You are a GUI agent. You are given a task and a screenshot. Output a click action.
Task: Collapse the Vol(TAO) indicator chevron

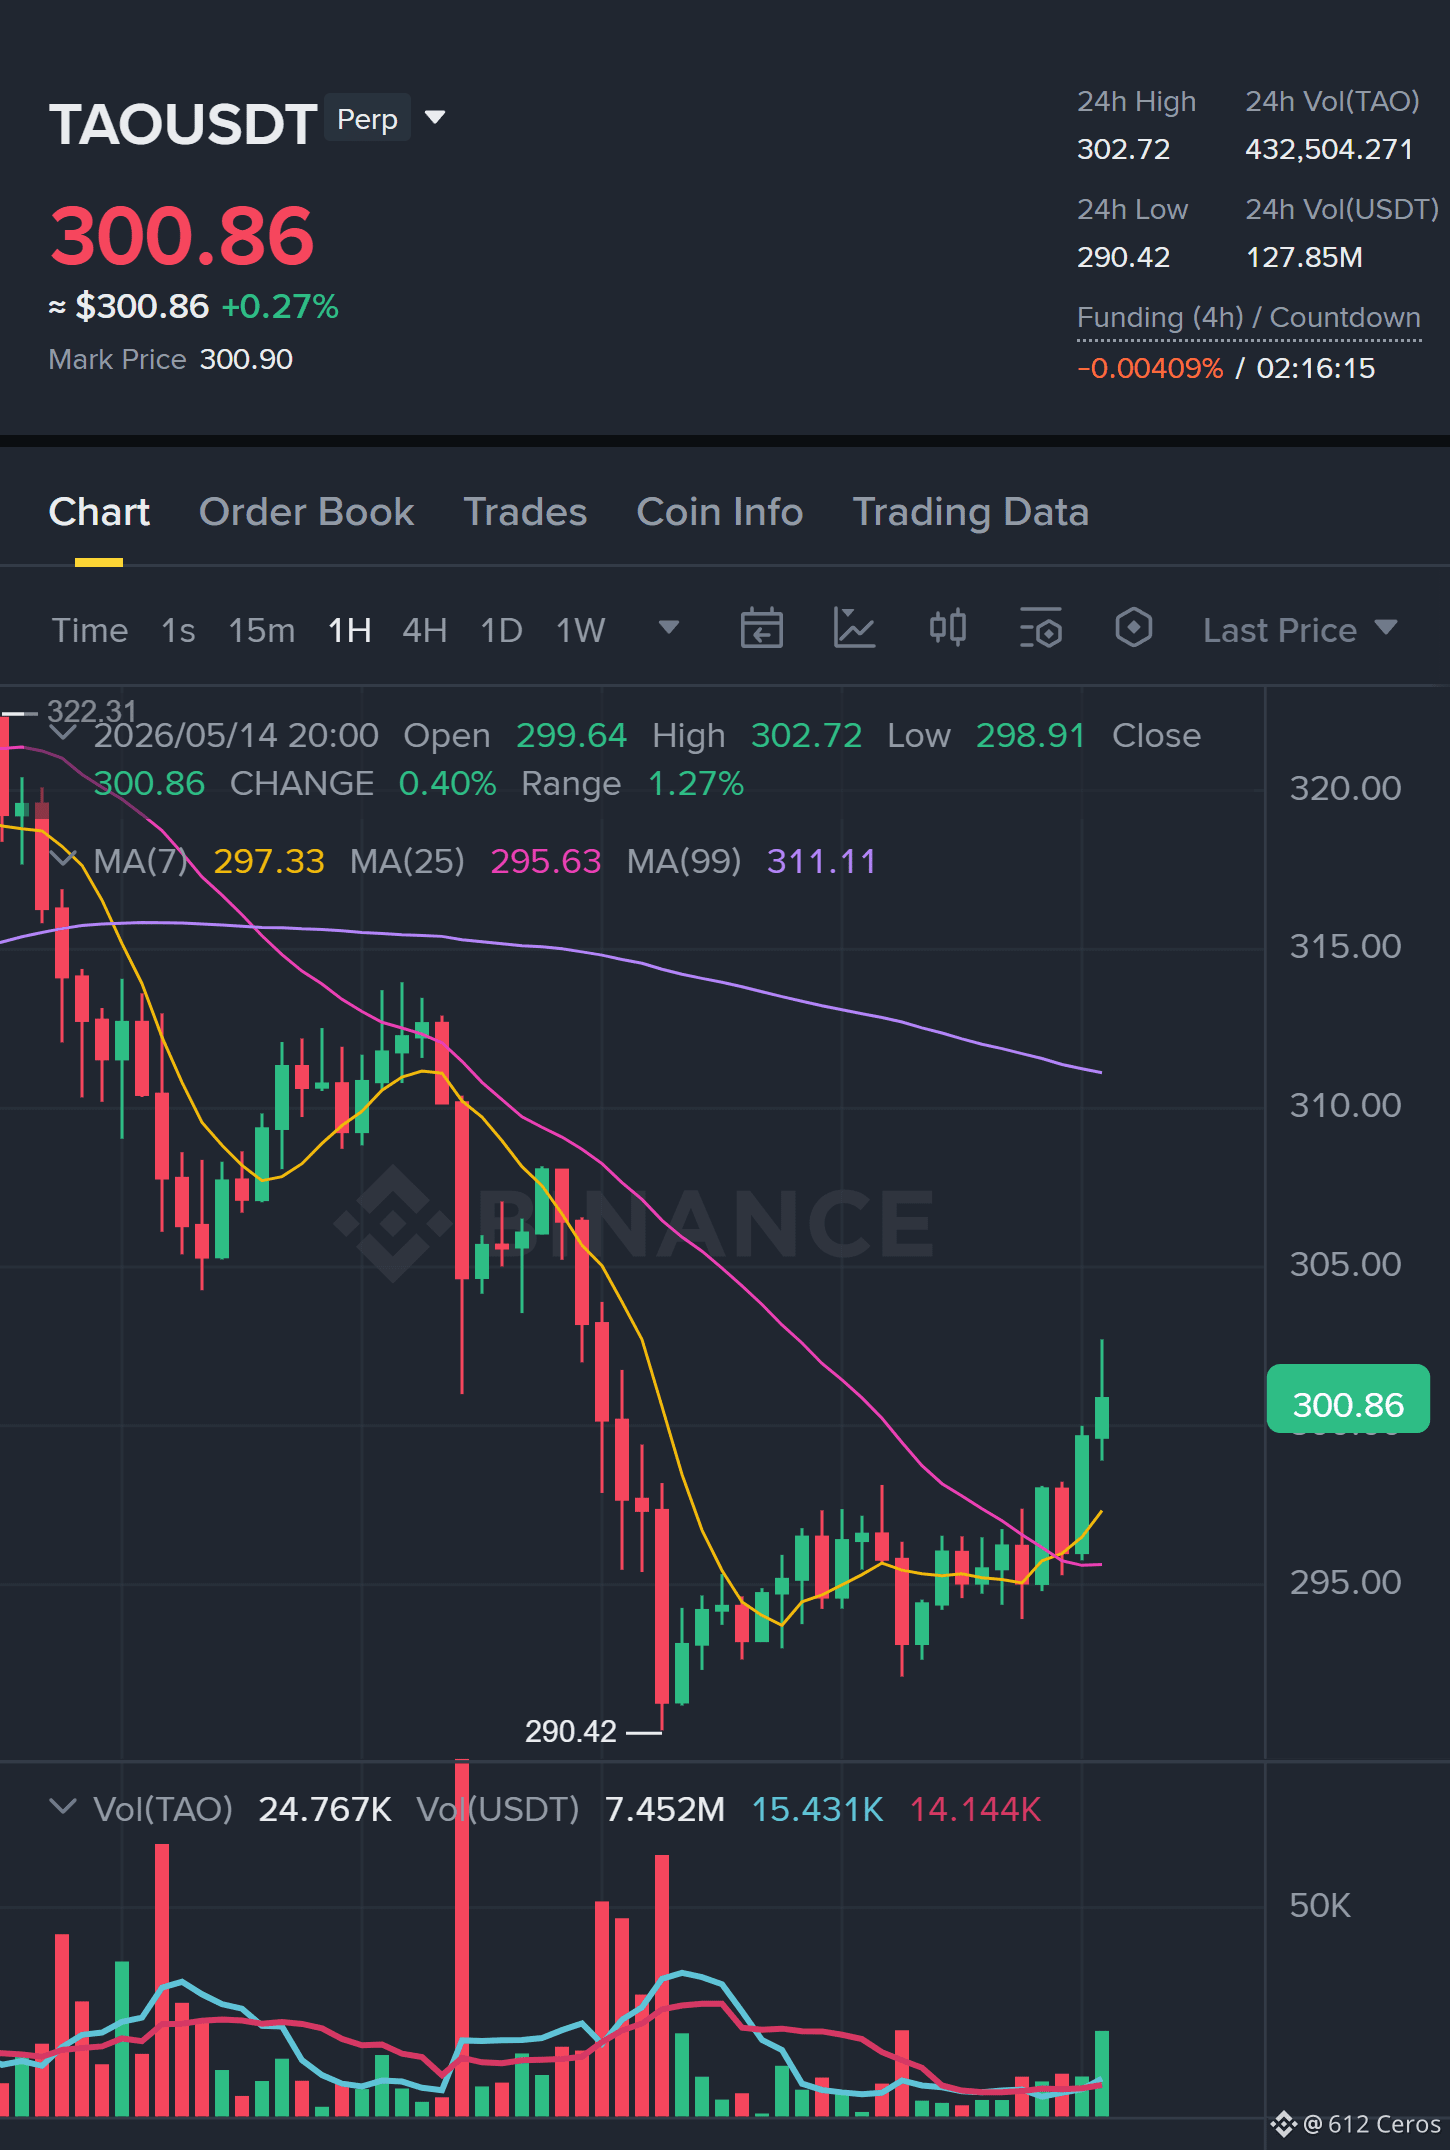click(63, 1806)
